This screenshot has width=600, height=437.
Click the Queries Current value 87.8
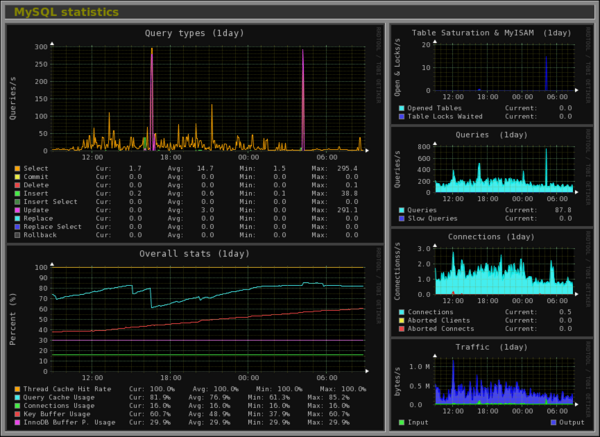563,210
